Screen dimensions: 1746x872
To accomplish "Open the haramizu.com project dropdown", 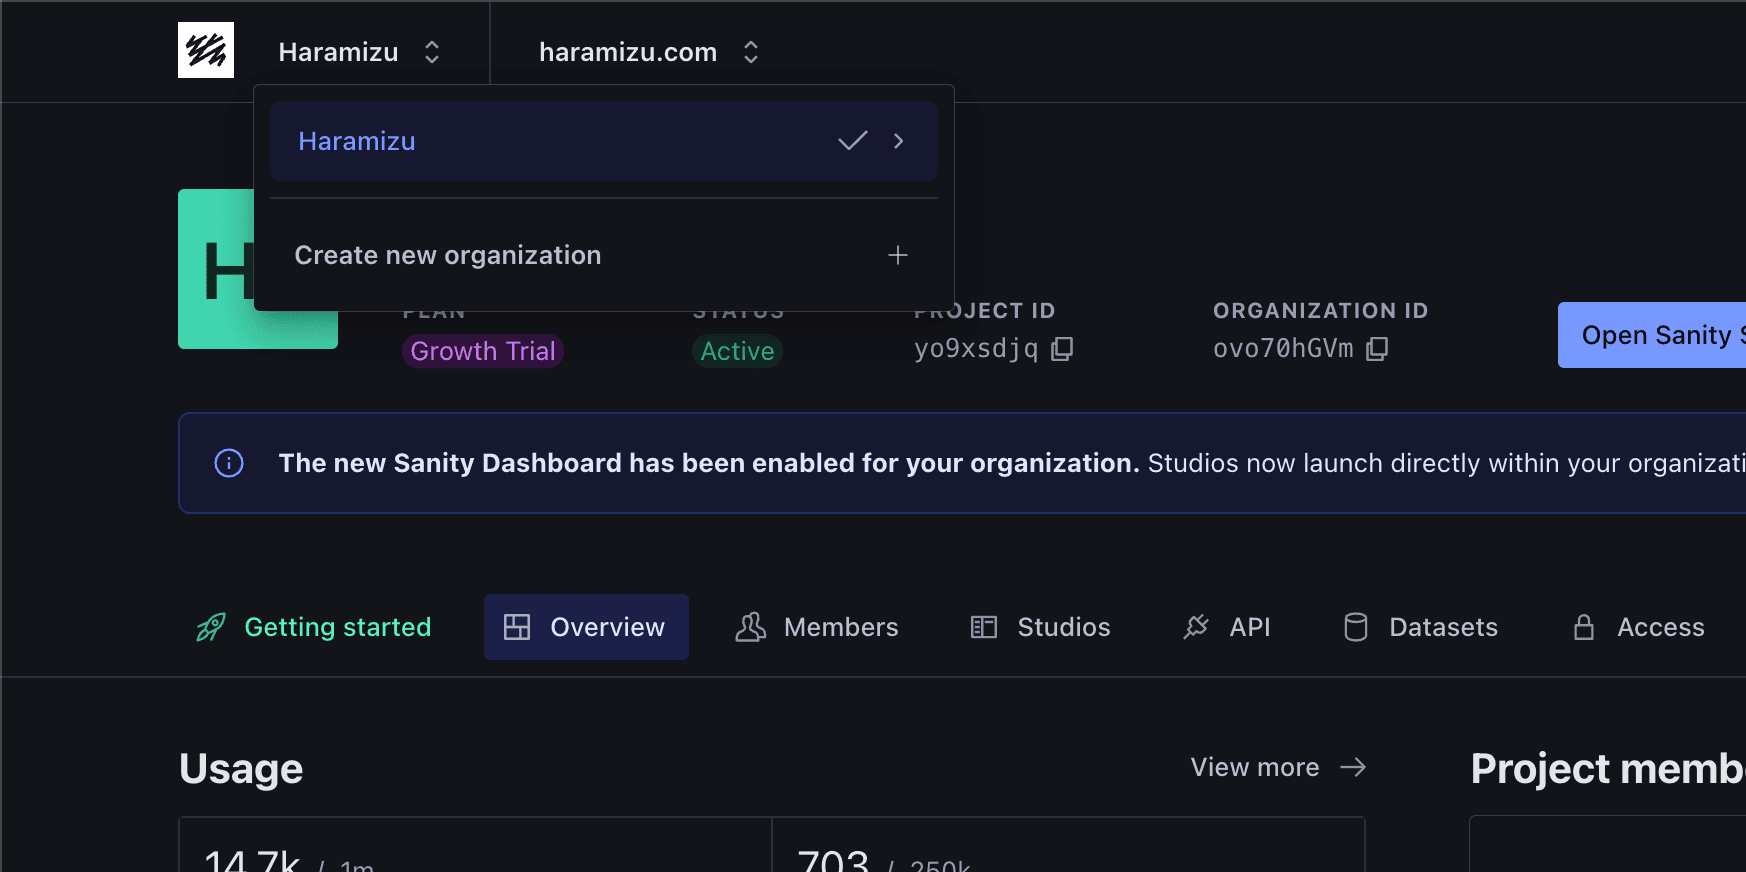I will tap(648, 52).
